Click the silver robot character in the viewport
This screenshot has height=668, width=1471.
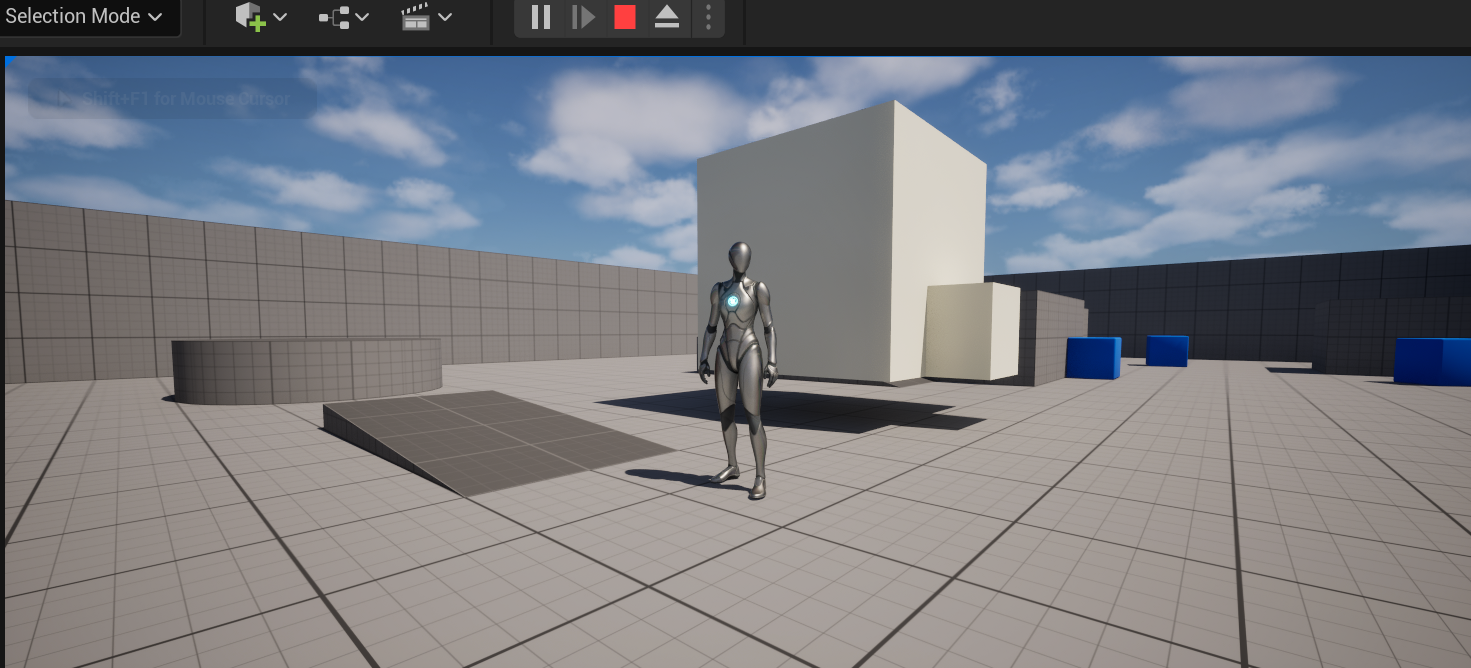[x=739, y=380]
